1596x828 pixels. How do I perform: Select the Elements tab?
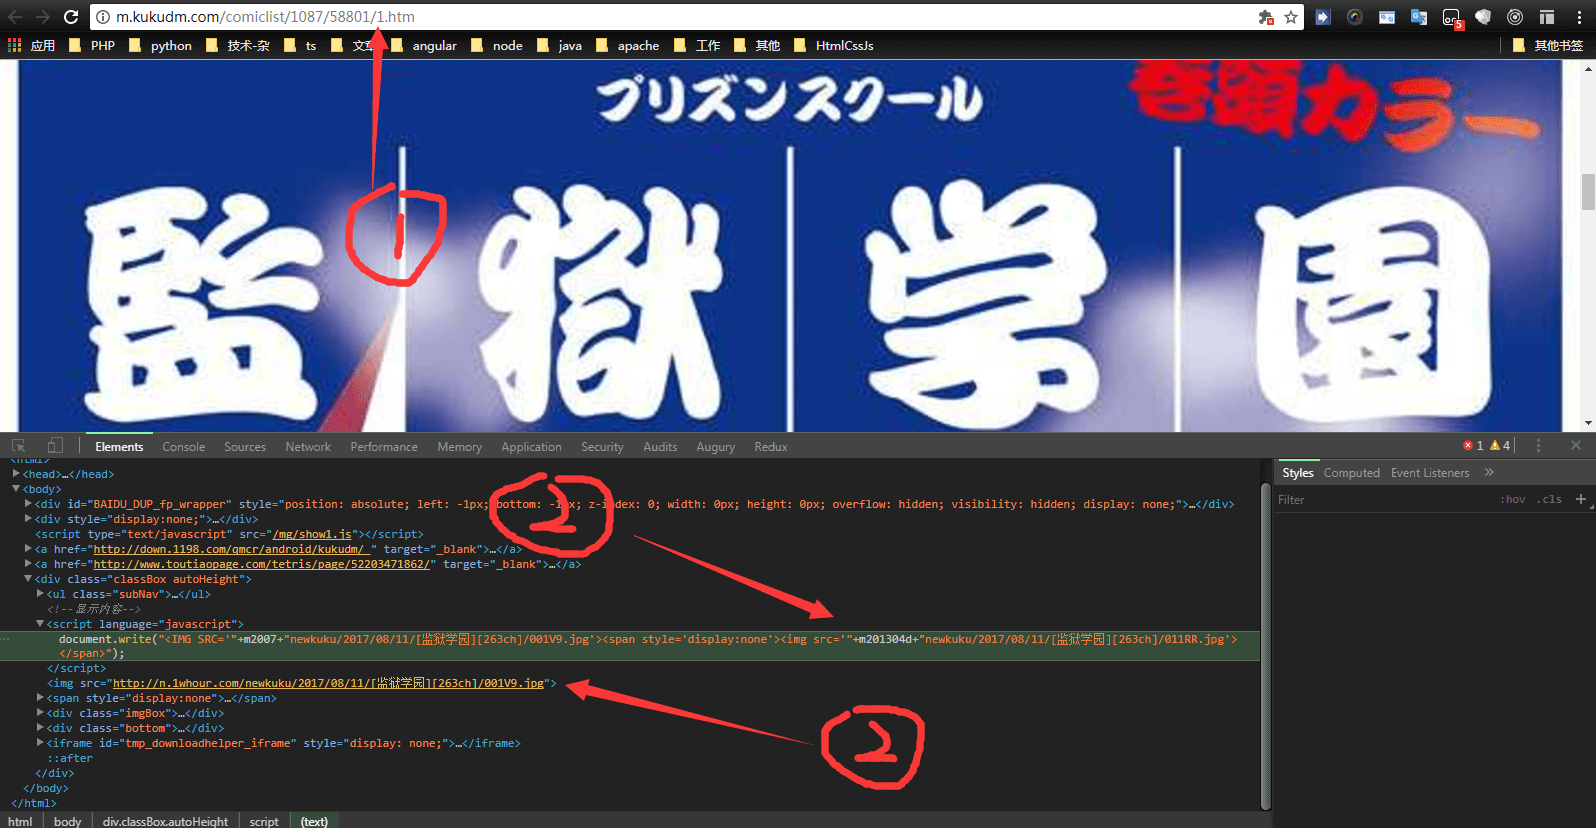click(x=119, y=447)
